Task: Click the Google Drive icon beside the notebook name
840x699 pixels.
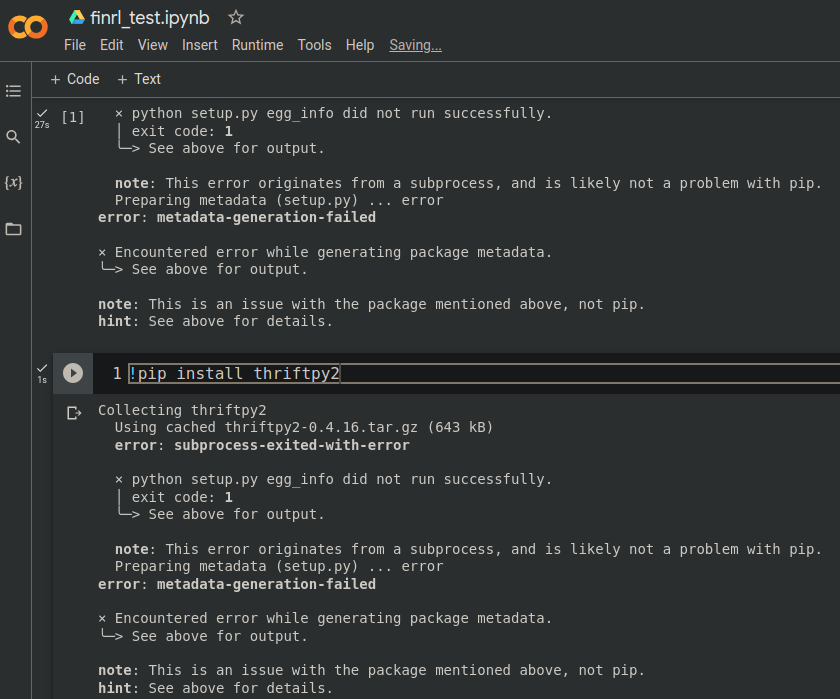Action: tap(75, 17)
